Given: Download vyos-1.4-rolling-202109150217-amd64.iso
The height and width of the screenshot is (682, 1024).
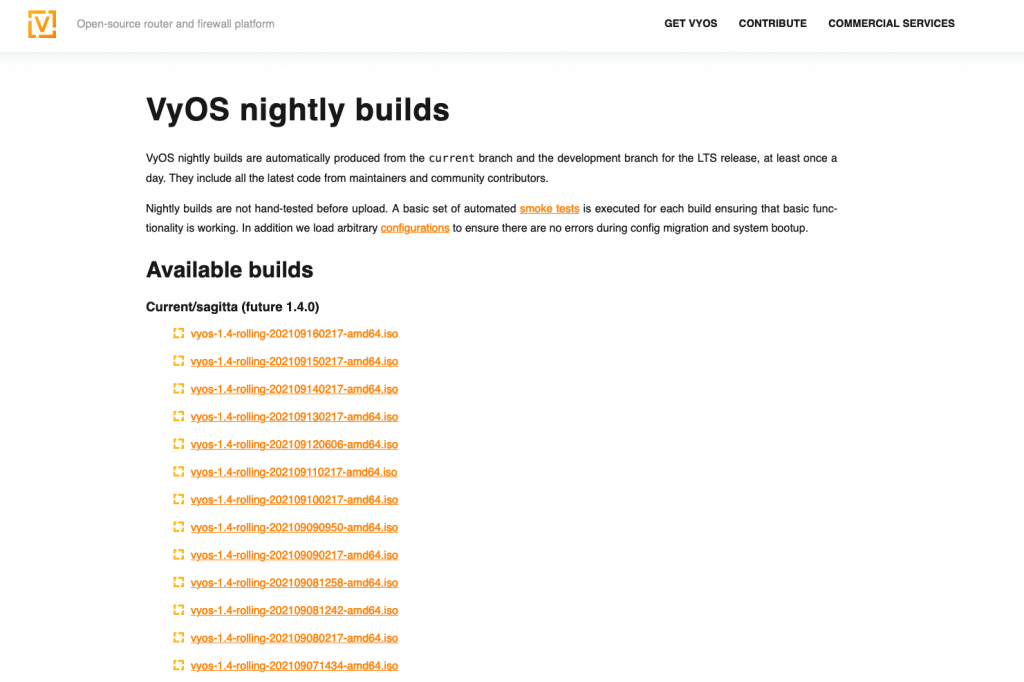Looking at the screenshot, I should click(294, 361).
